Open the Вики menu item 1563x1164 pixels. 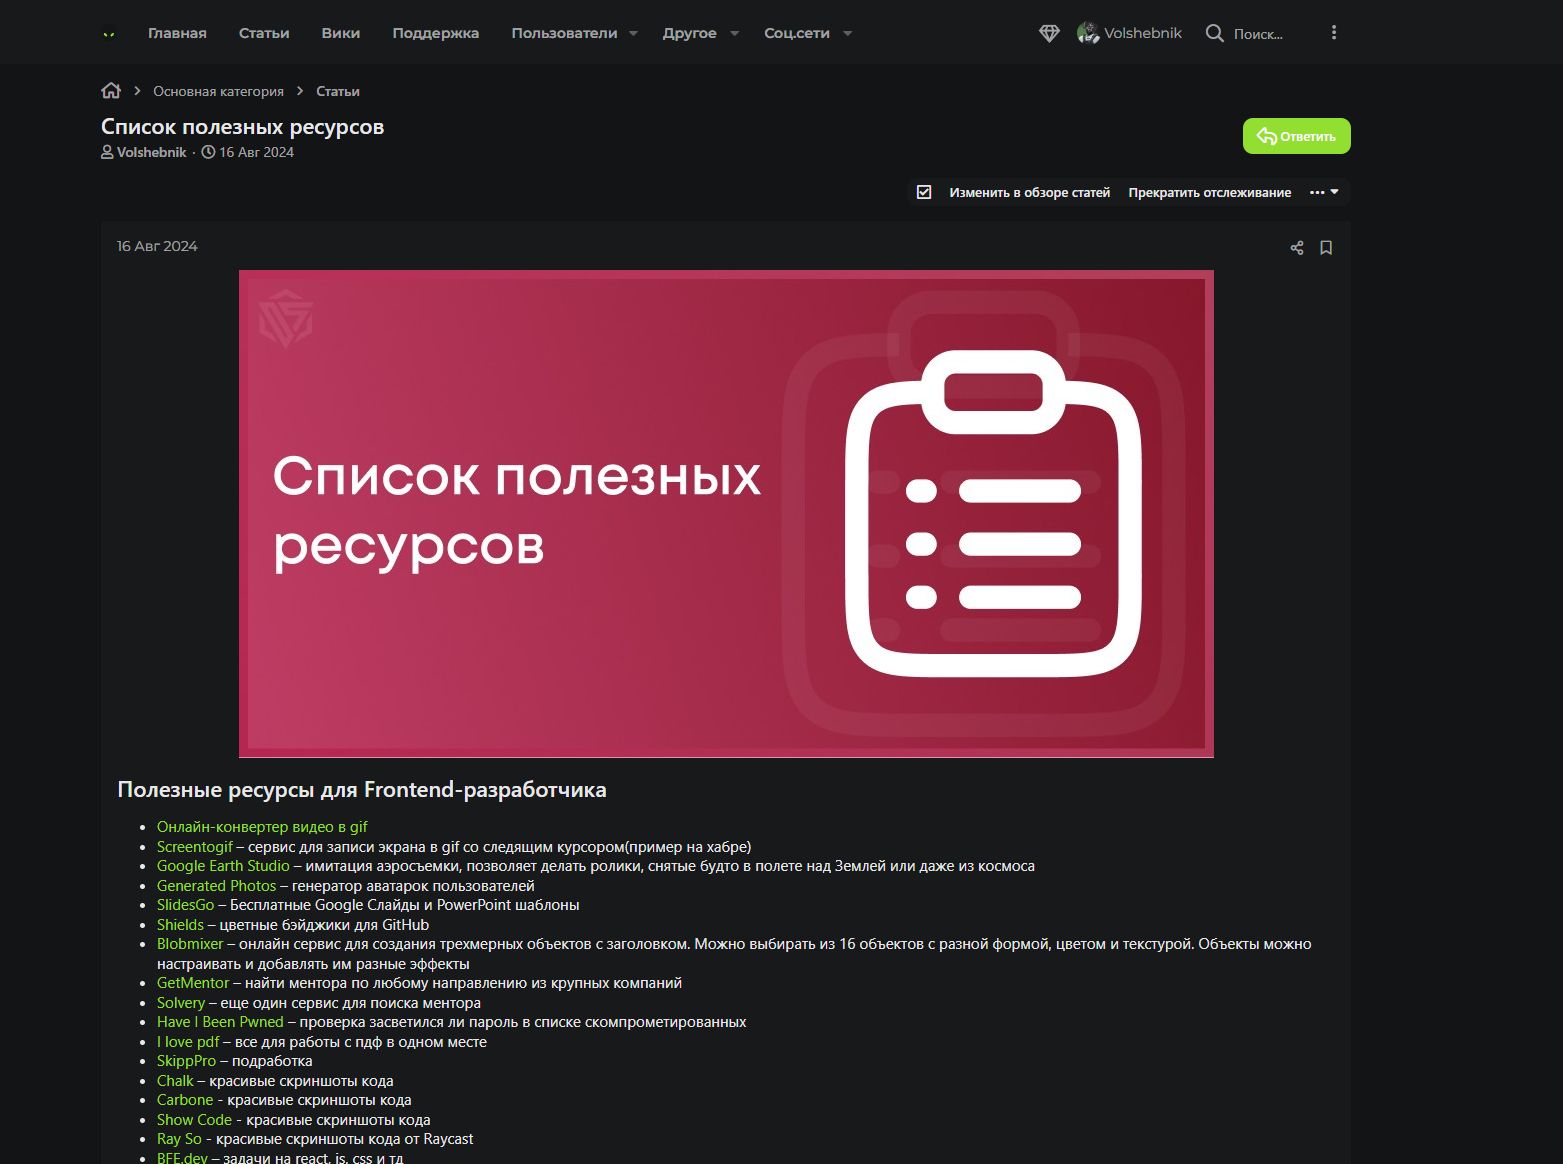[x=341, y=33]
